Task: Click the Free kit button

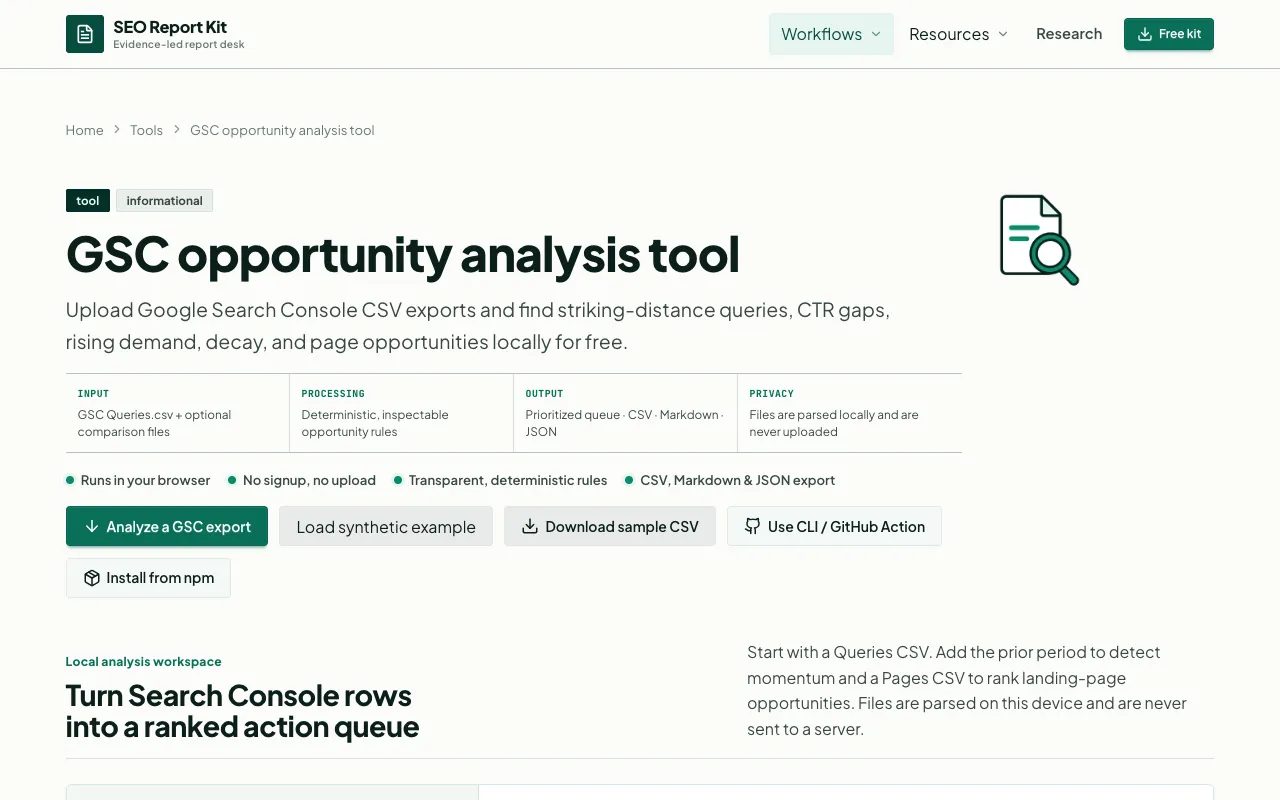Action: [x=1169, y=34]
